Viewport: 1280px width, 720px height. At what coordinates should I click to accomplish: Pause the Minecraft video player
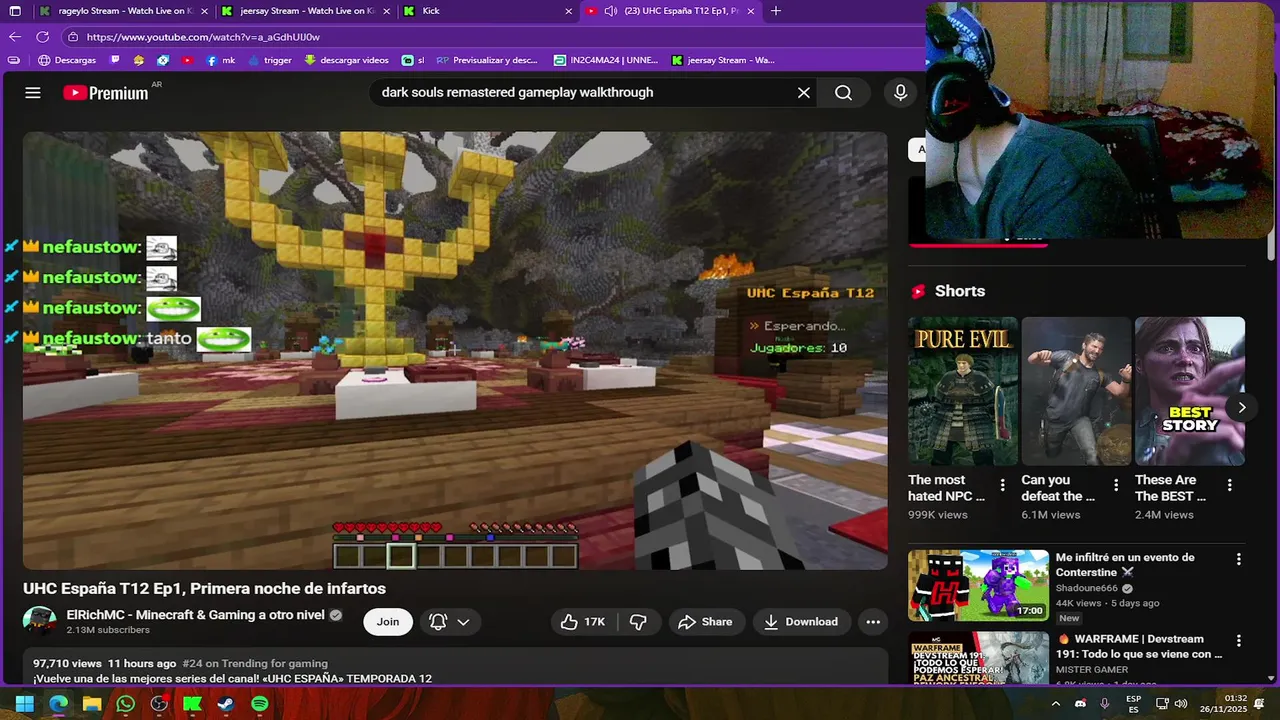point(455,351)
